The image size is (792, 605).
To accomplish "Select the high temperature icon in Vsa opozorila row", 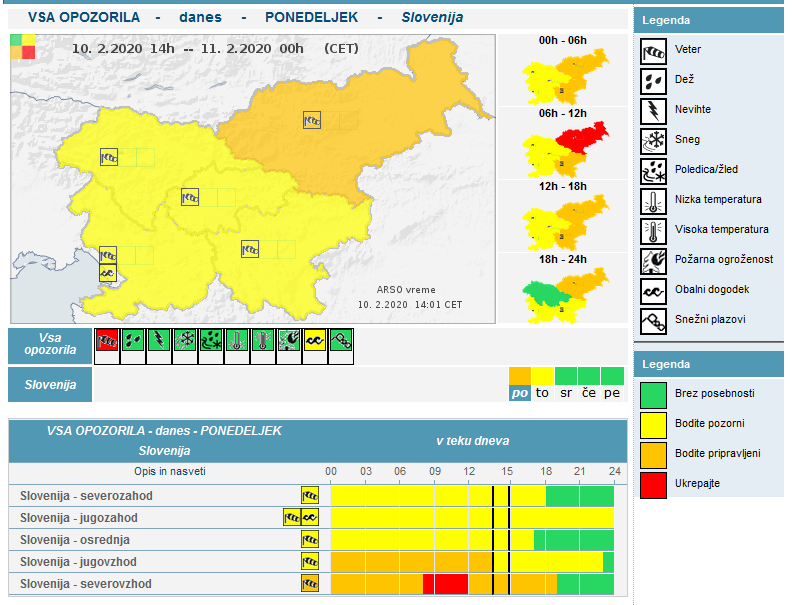I will click(263, 340).
